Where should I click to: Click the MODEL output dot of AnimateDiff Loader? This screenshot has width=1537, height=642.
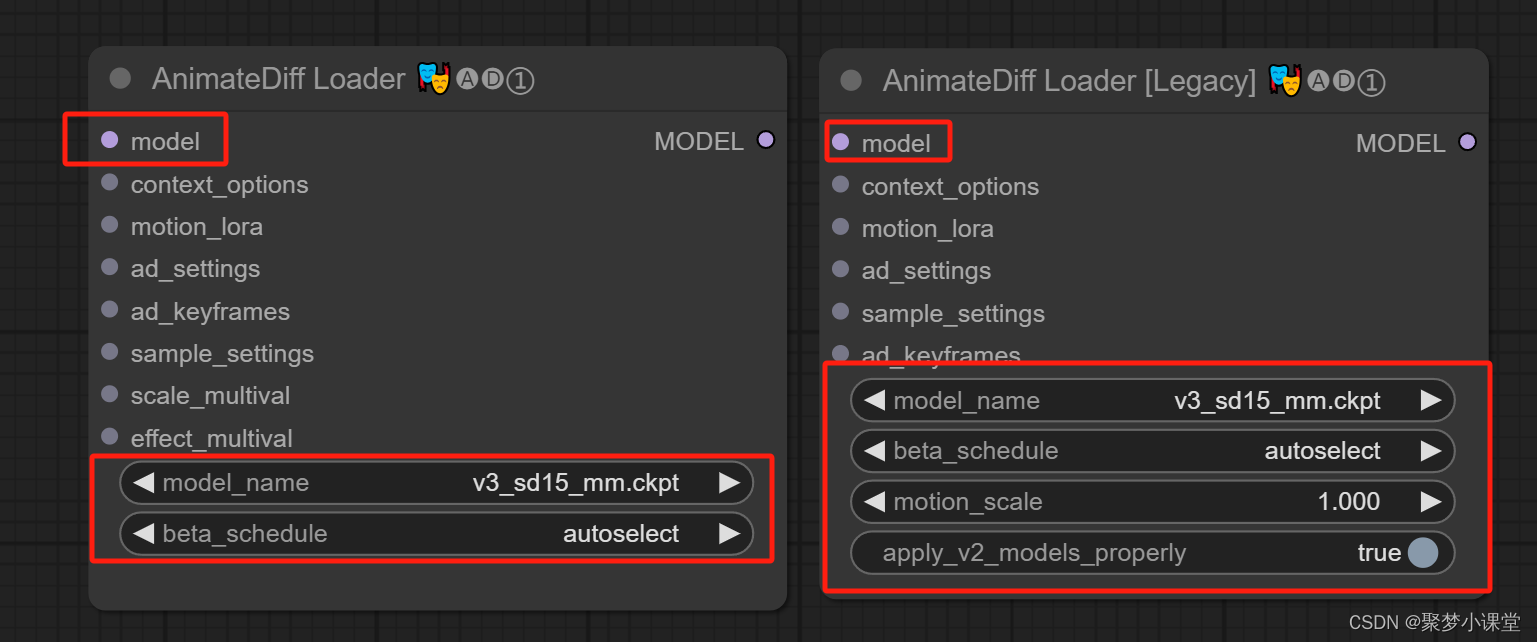pyautogui.click(x=766, y=140)
